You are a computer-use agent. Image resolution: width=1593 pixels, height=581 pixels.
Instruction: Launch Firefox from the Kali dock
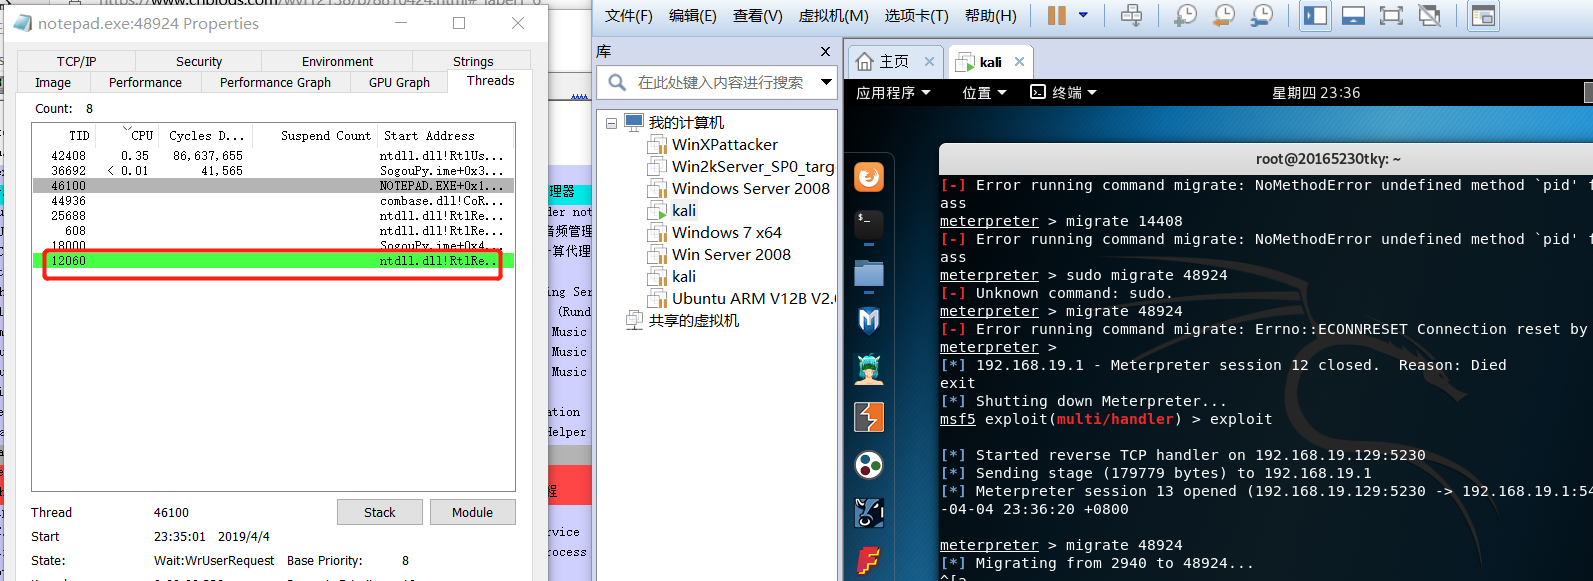click(869, 177)
